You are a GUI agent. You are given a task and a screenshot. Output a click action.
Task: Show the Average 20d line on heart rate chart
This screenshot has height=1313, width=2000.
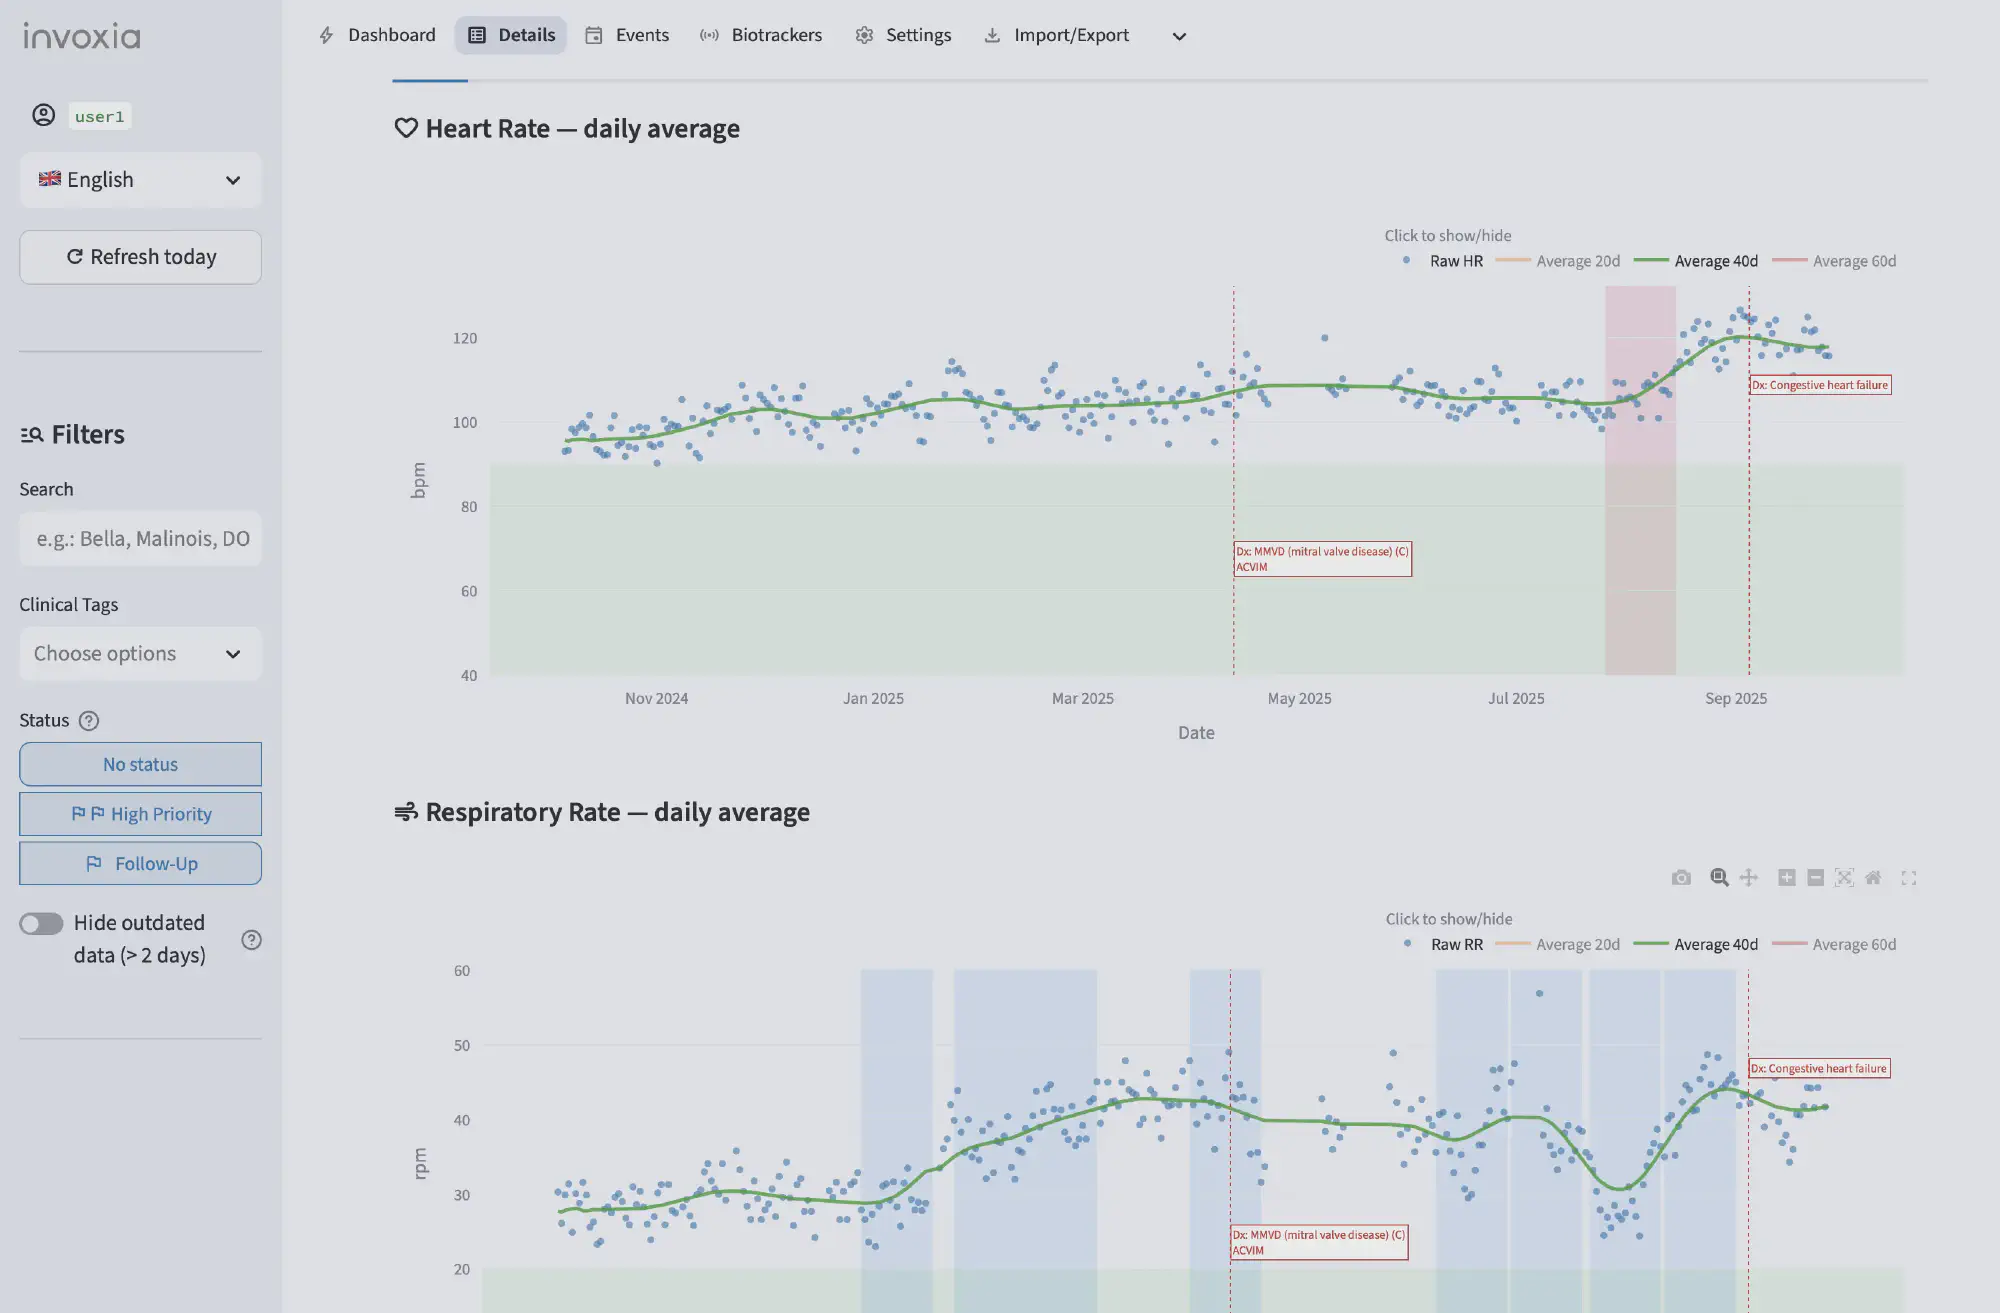(x=1578, y=260)
